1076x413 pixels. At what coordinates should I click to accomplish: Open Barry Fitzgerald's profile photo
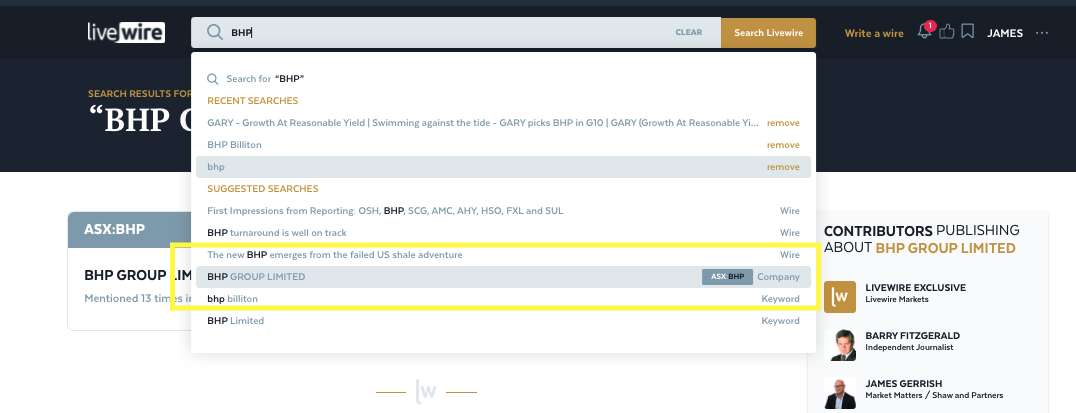coord(840,344)
